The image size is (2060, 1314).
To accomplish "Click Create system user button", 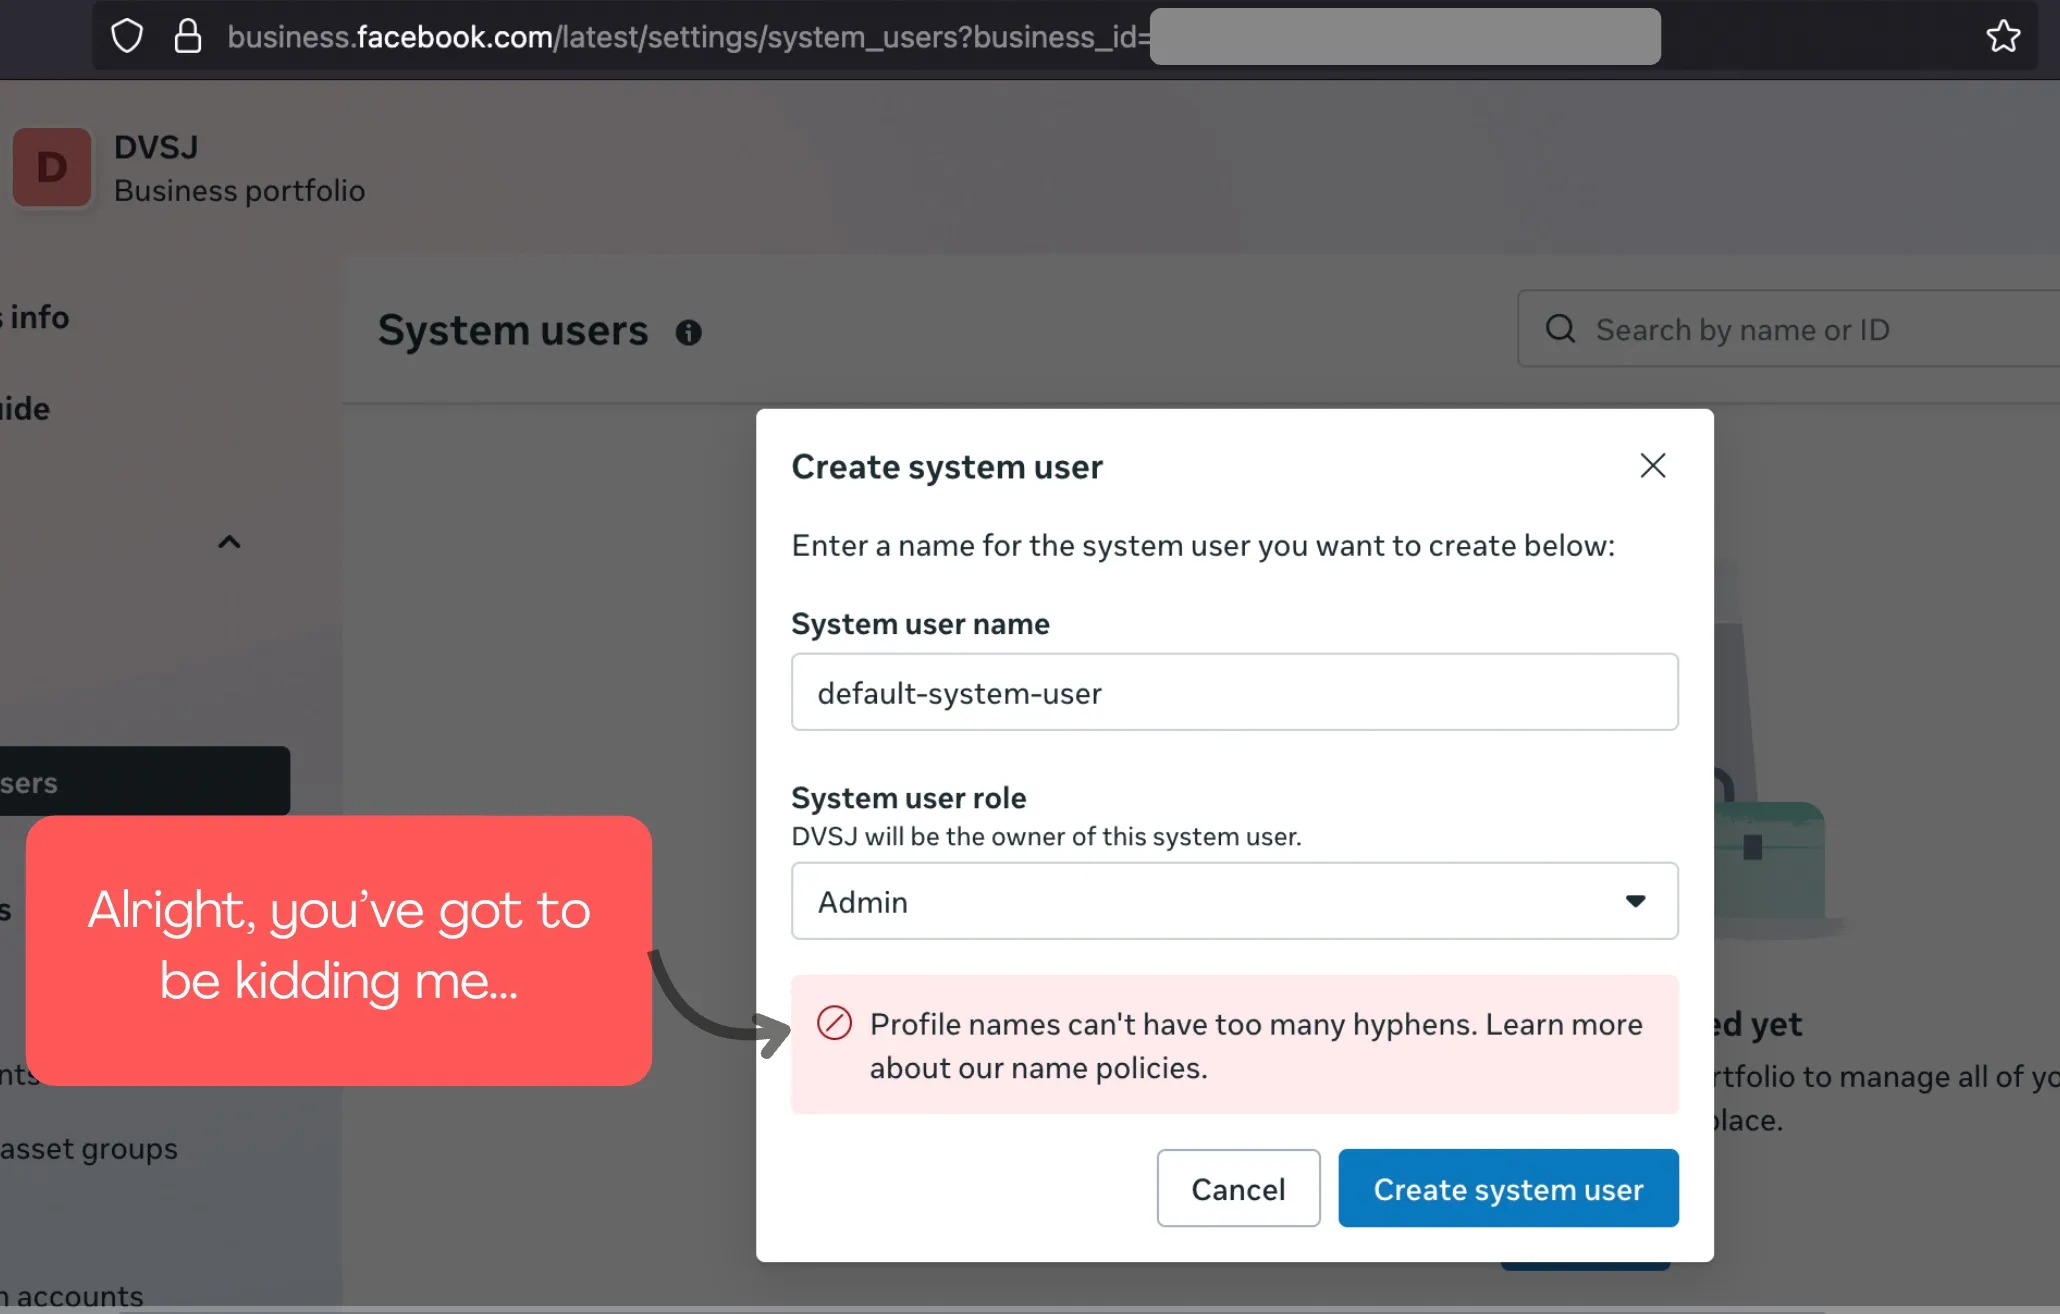I will coord(1508,1188).
